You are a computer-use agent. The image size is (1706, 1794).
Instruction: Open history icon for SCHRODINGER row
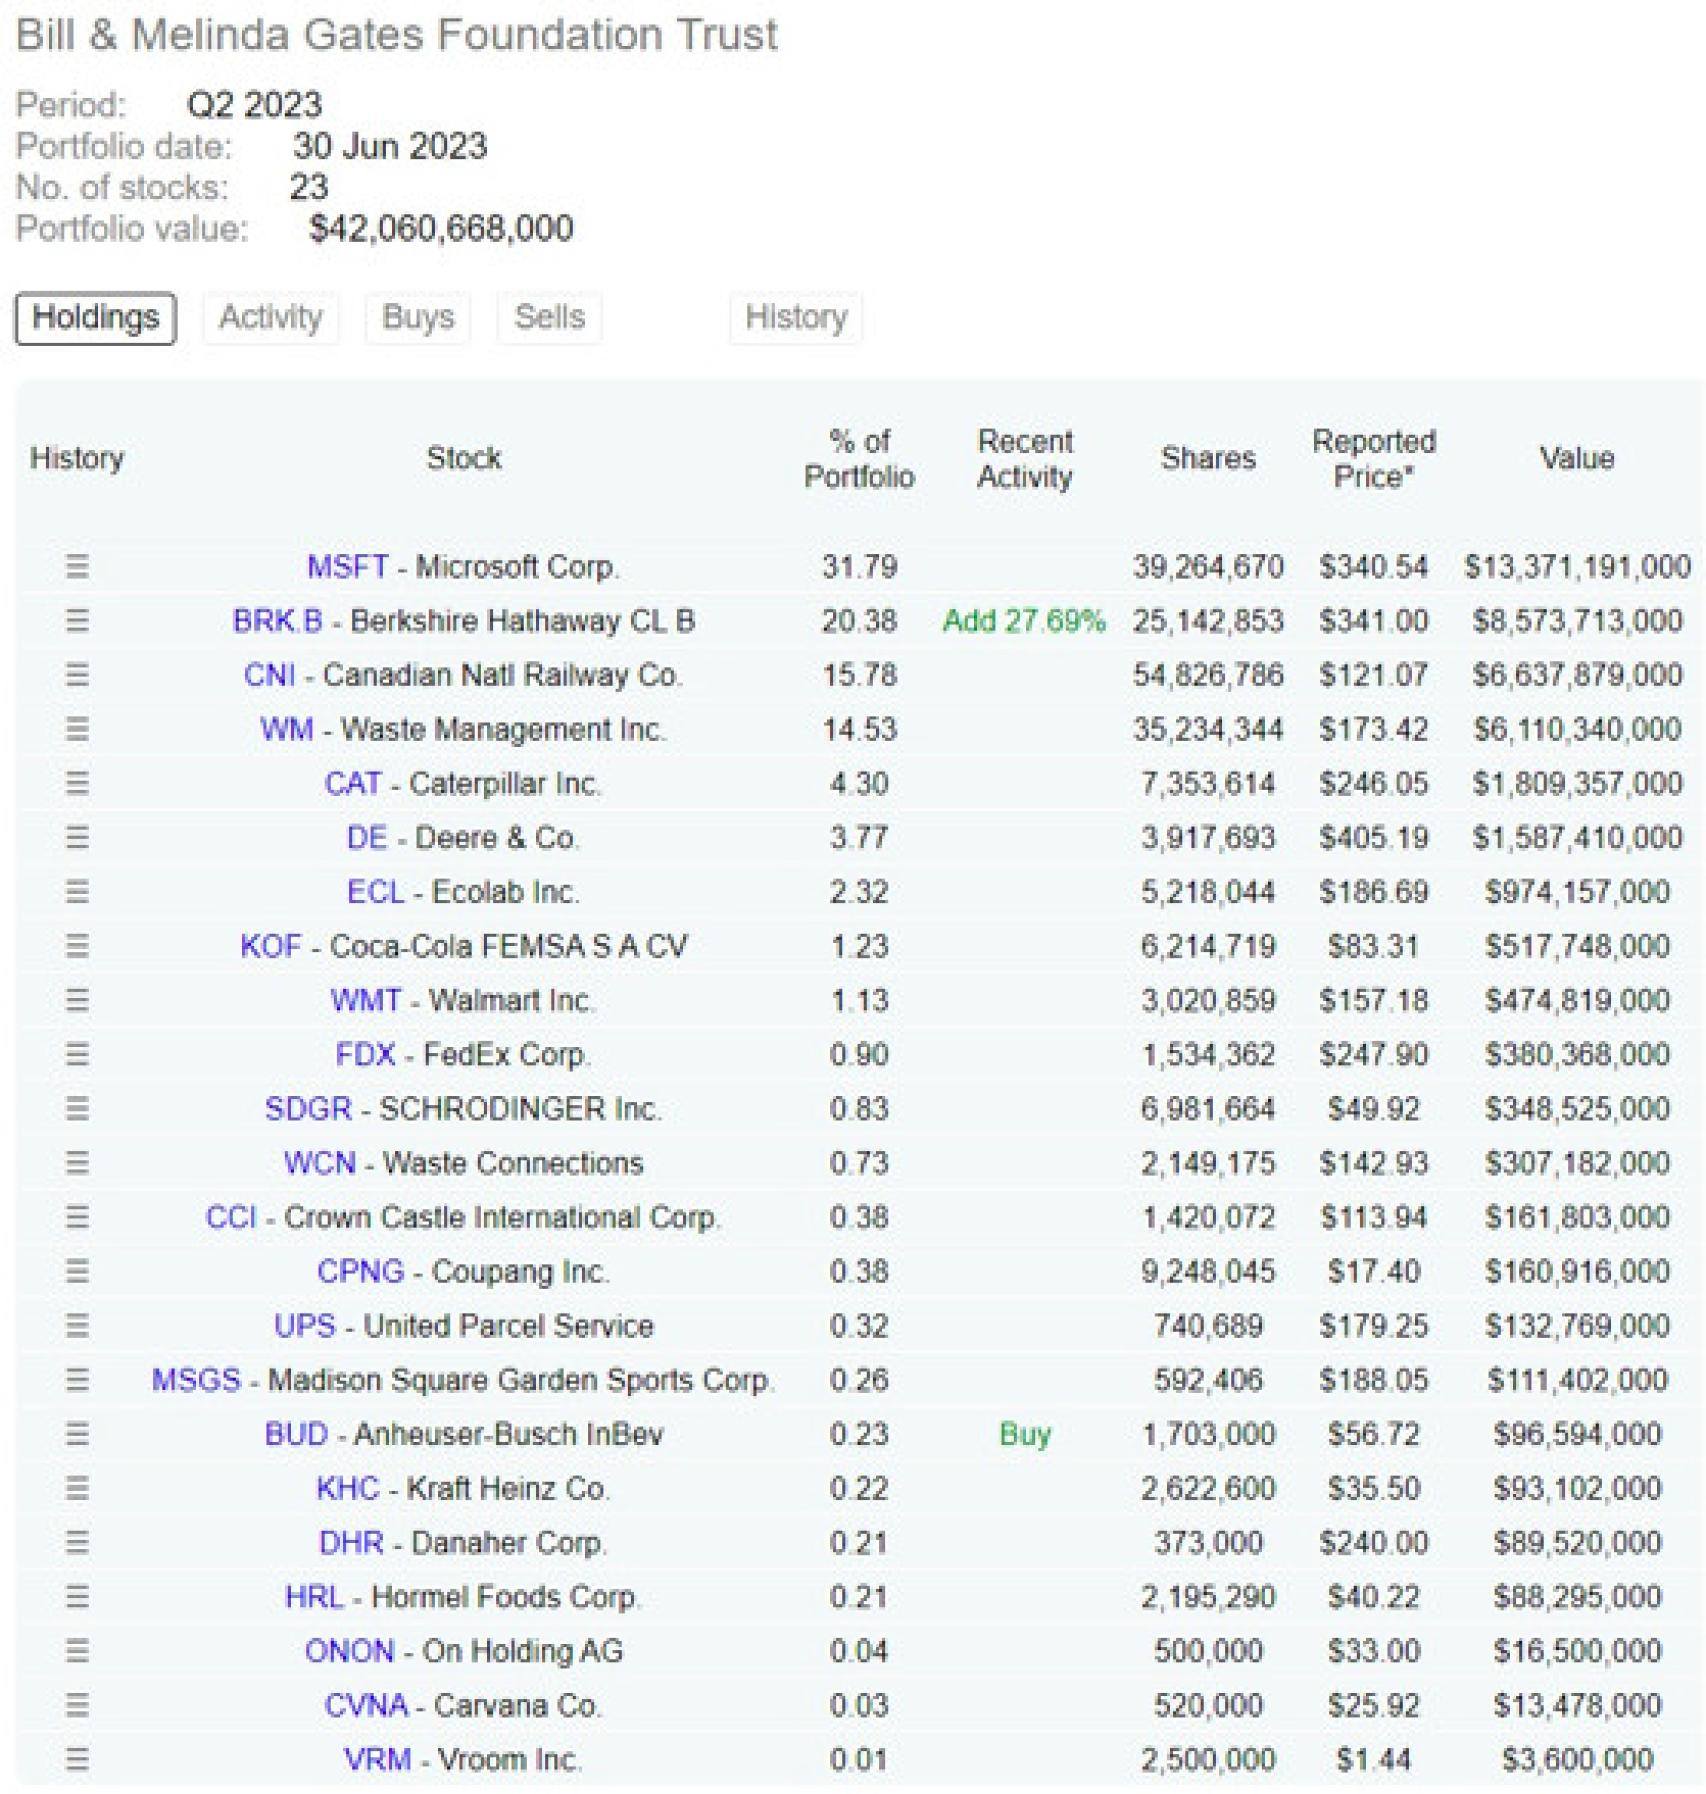(x=77, y=1108)
